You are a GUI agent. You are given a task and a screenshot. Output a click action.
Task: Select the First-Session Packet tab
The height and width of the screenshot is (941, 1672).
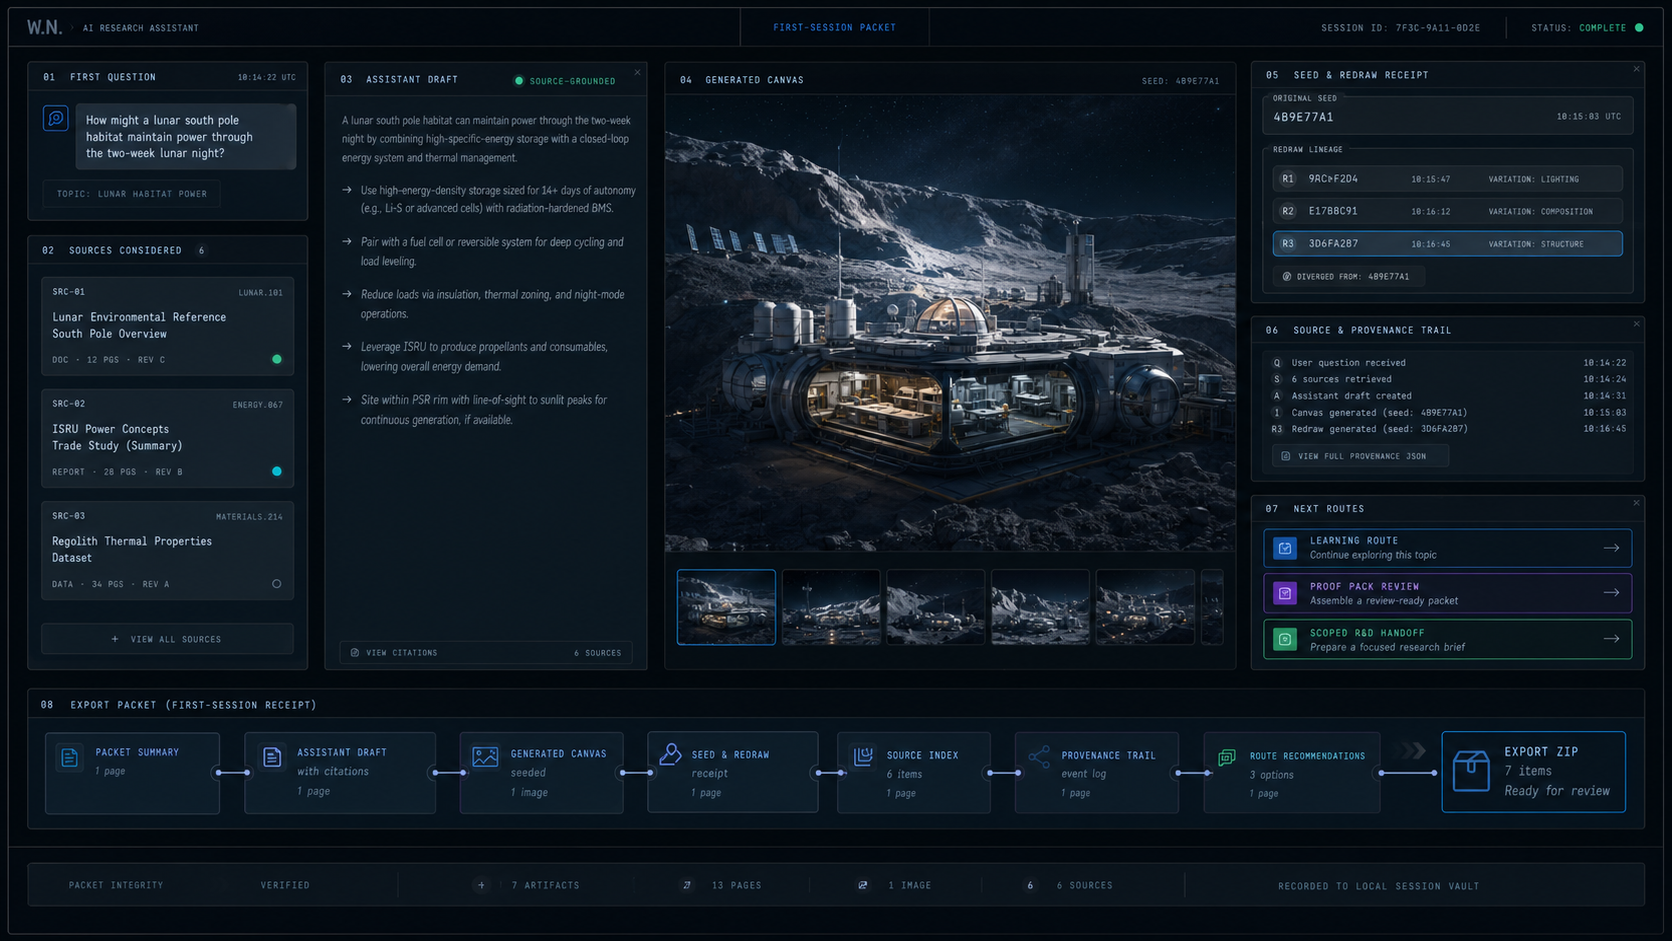(834, 27)
